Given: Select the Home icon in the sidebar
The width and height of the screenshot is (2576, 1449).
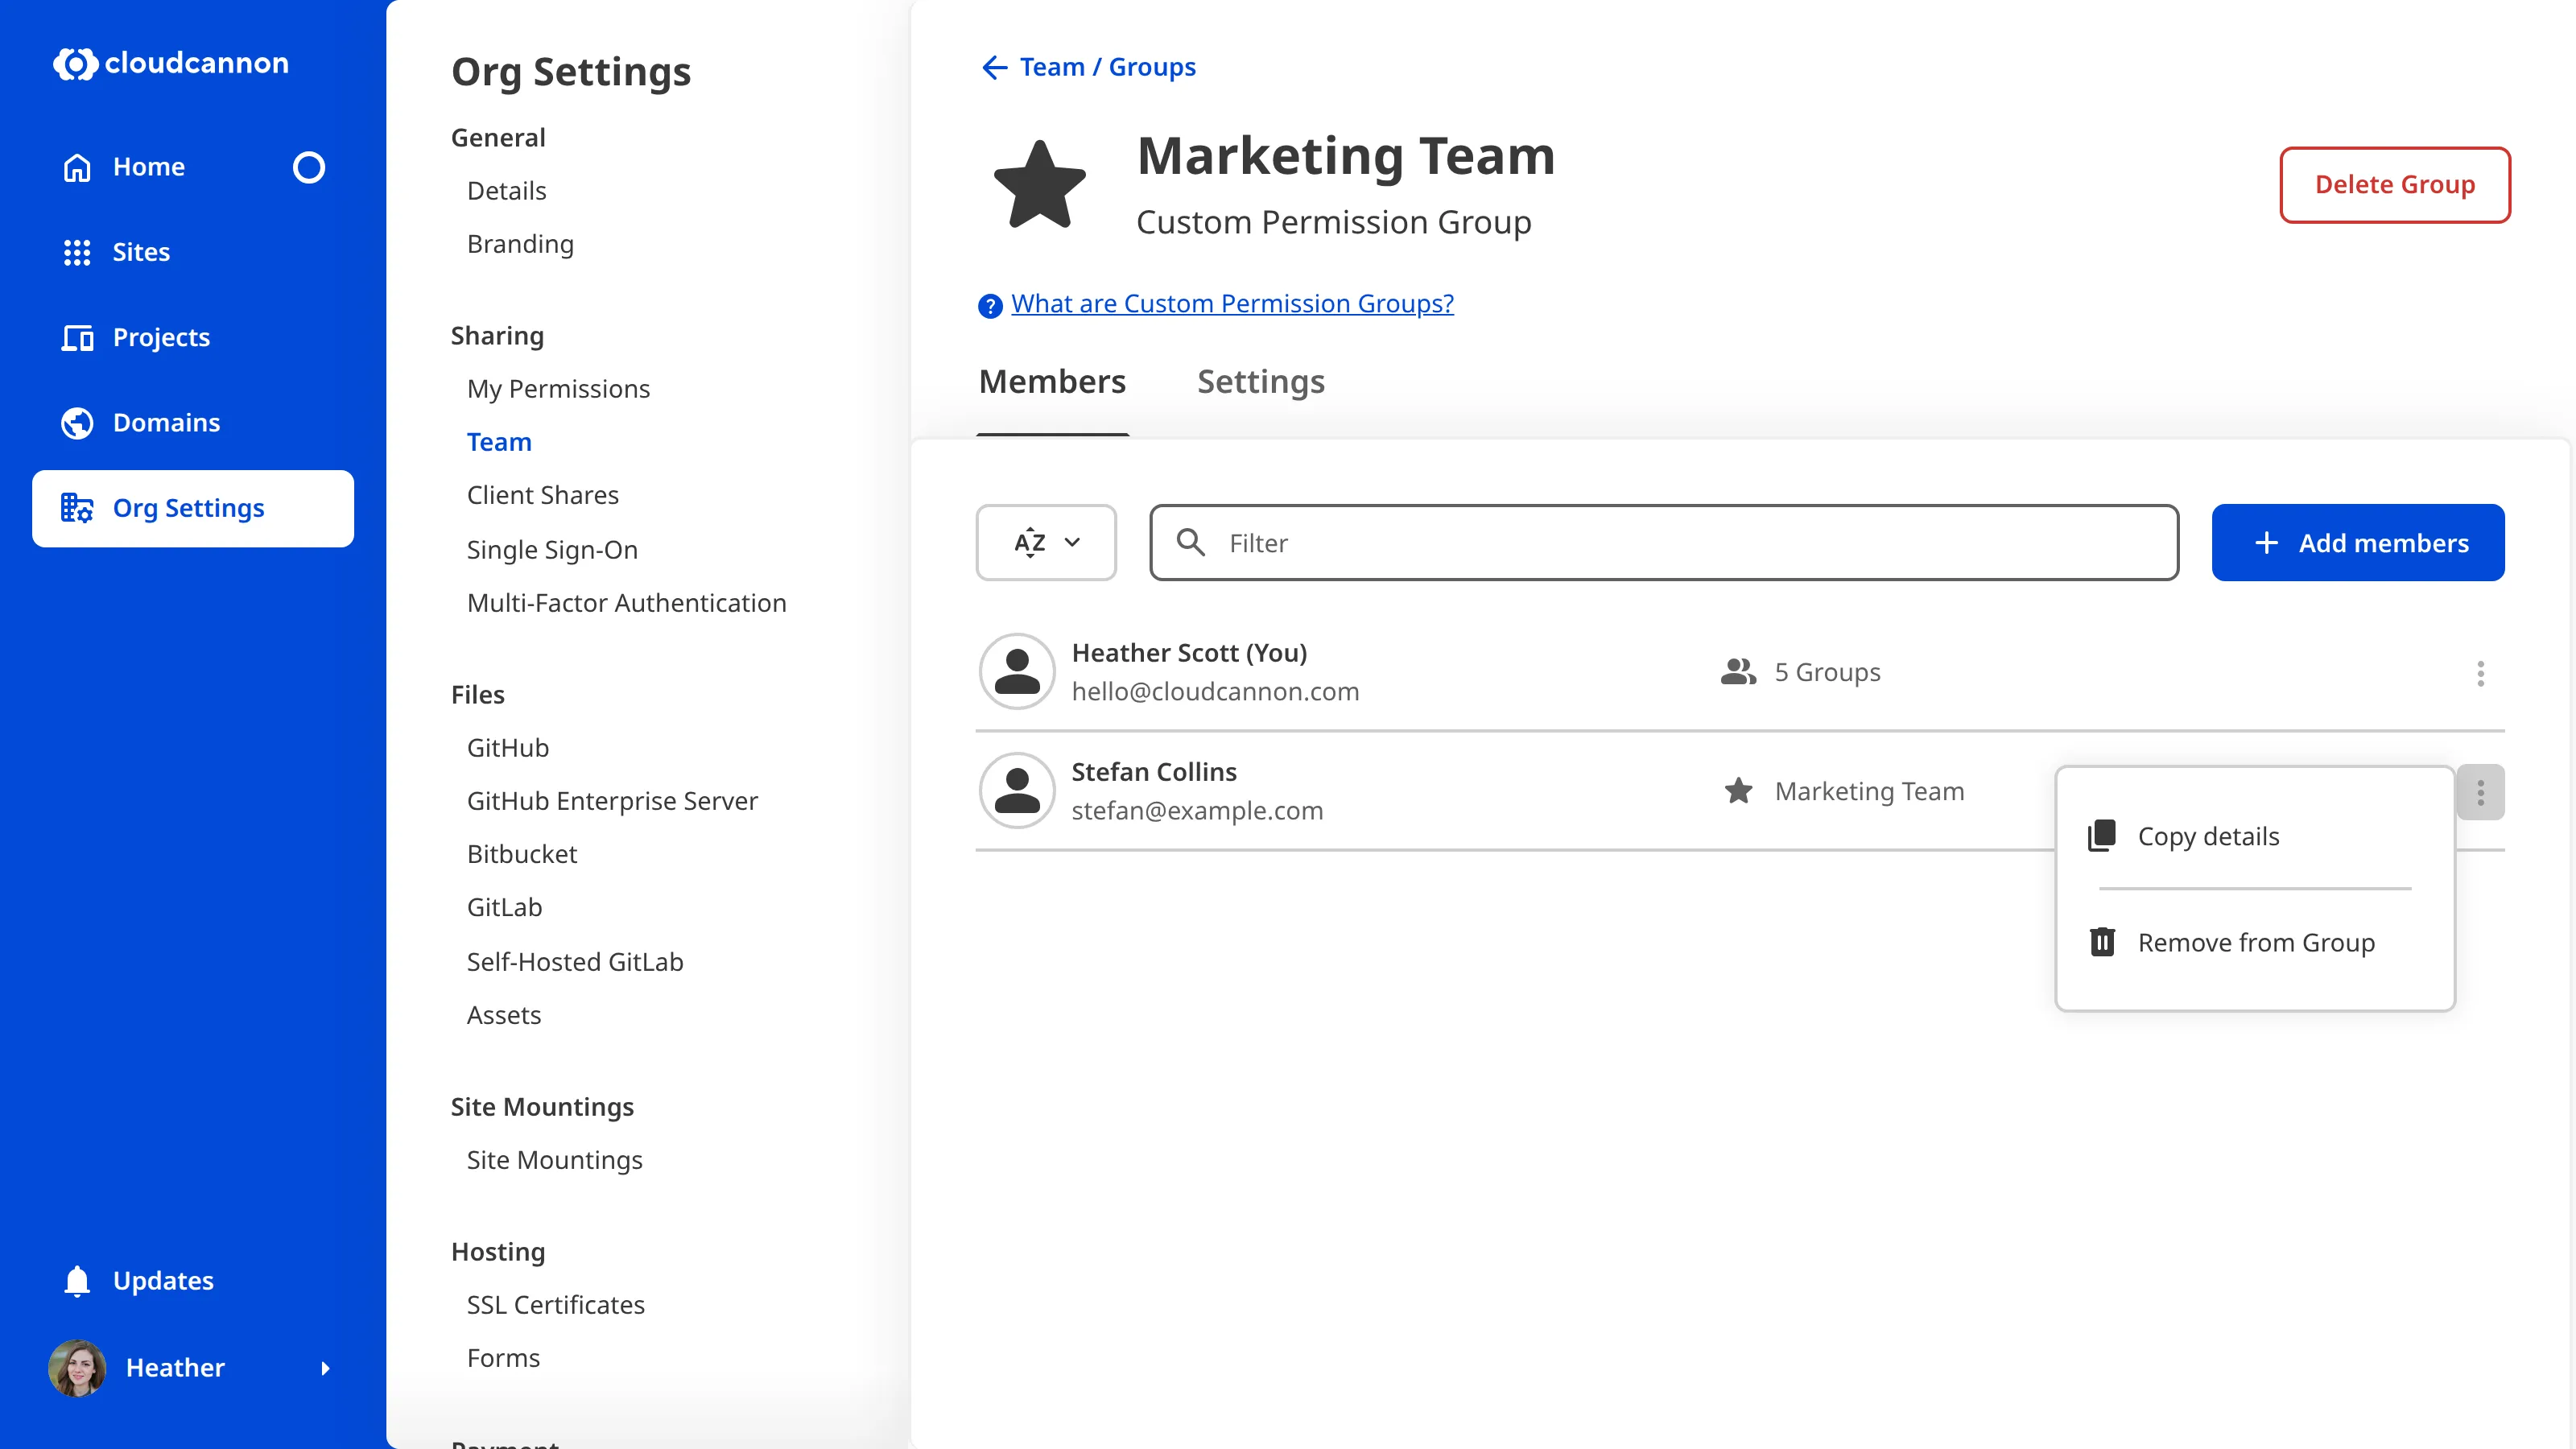Looking at the screenshot, I should 77,167.
